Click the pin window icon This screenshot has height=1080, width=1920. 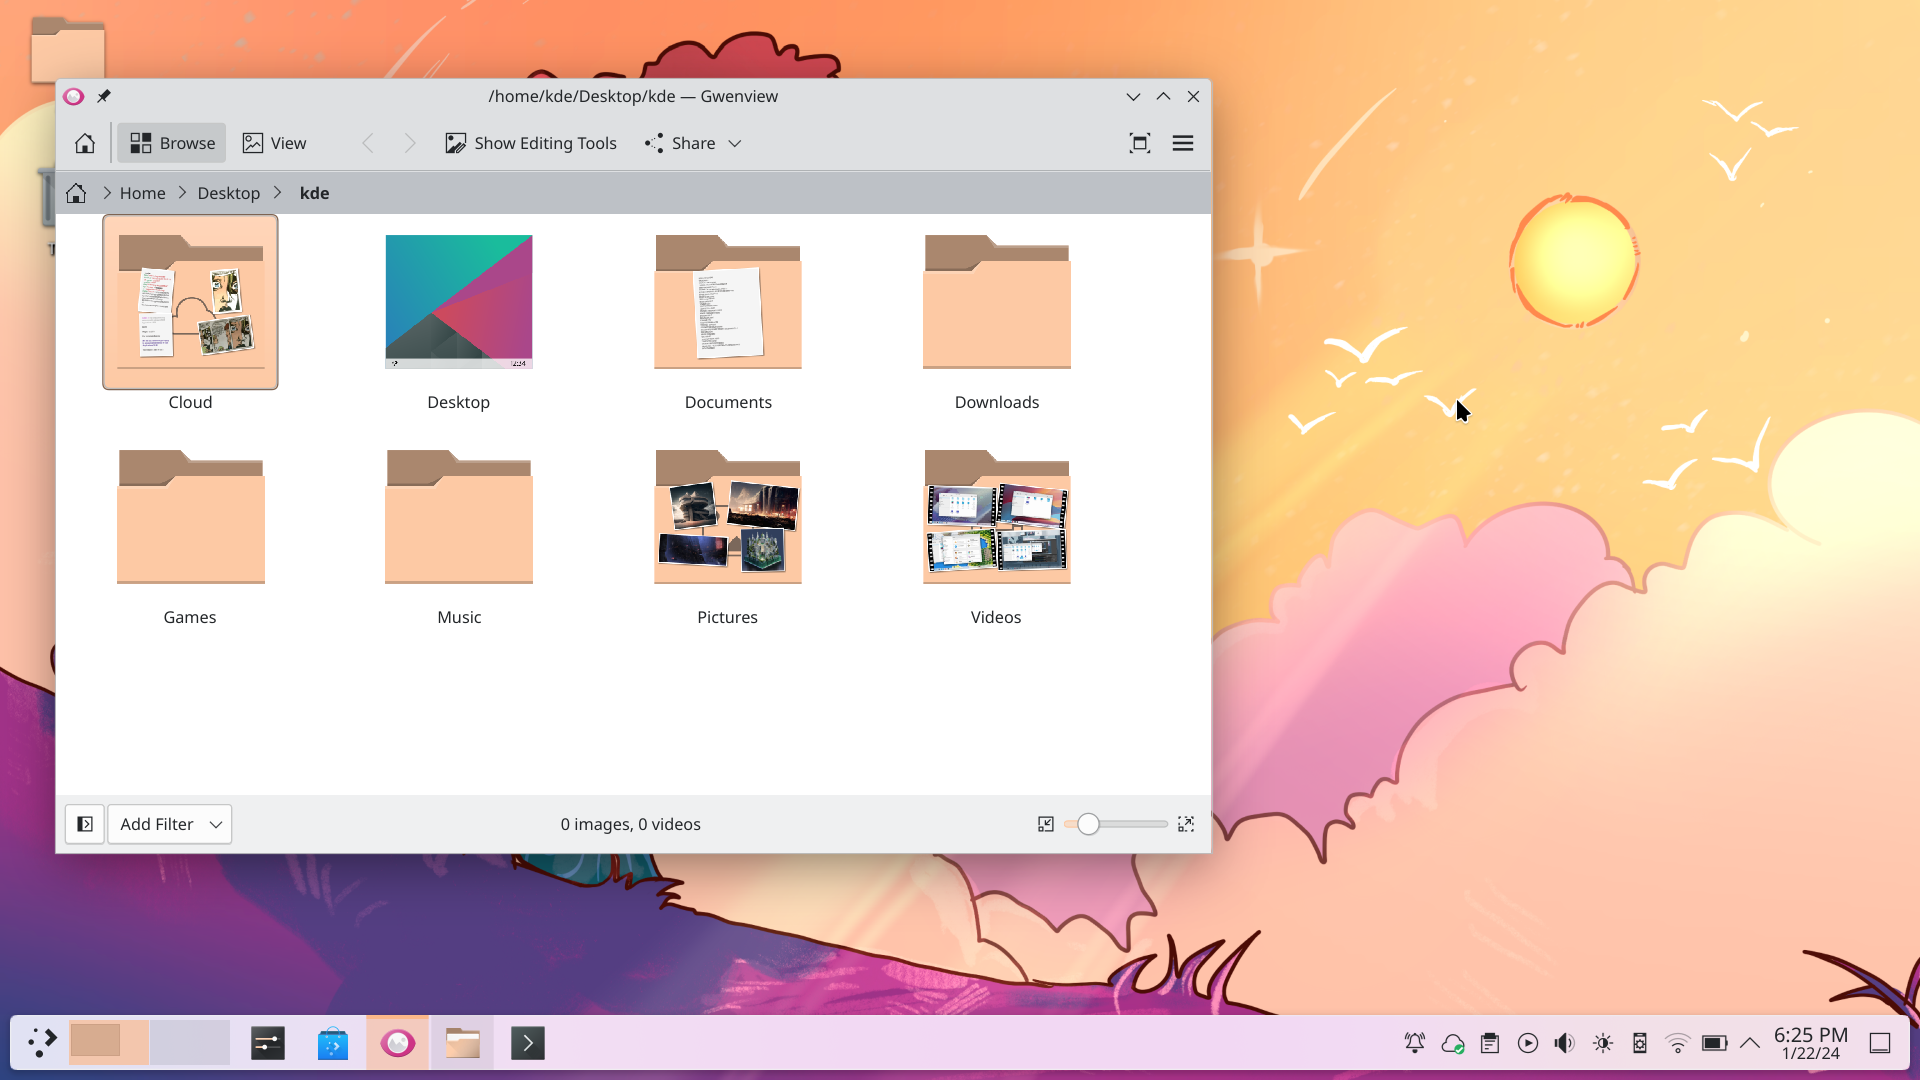(x=104, y=96)
